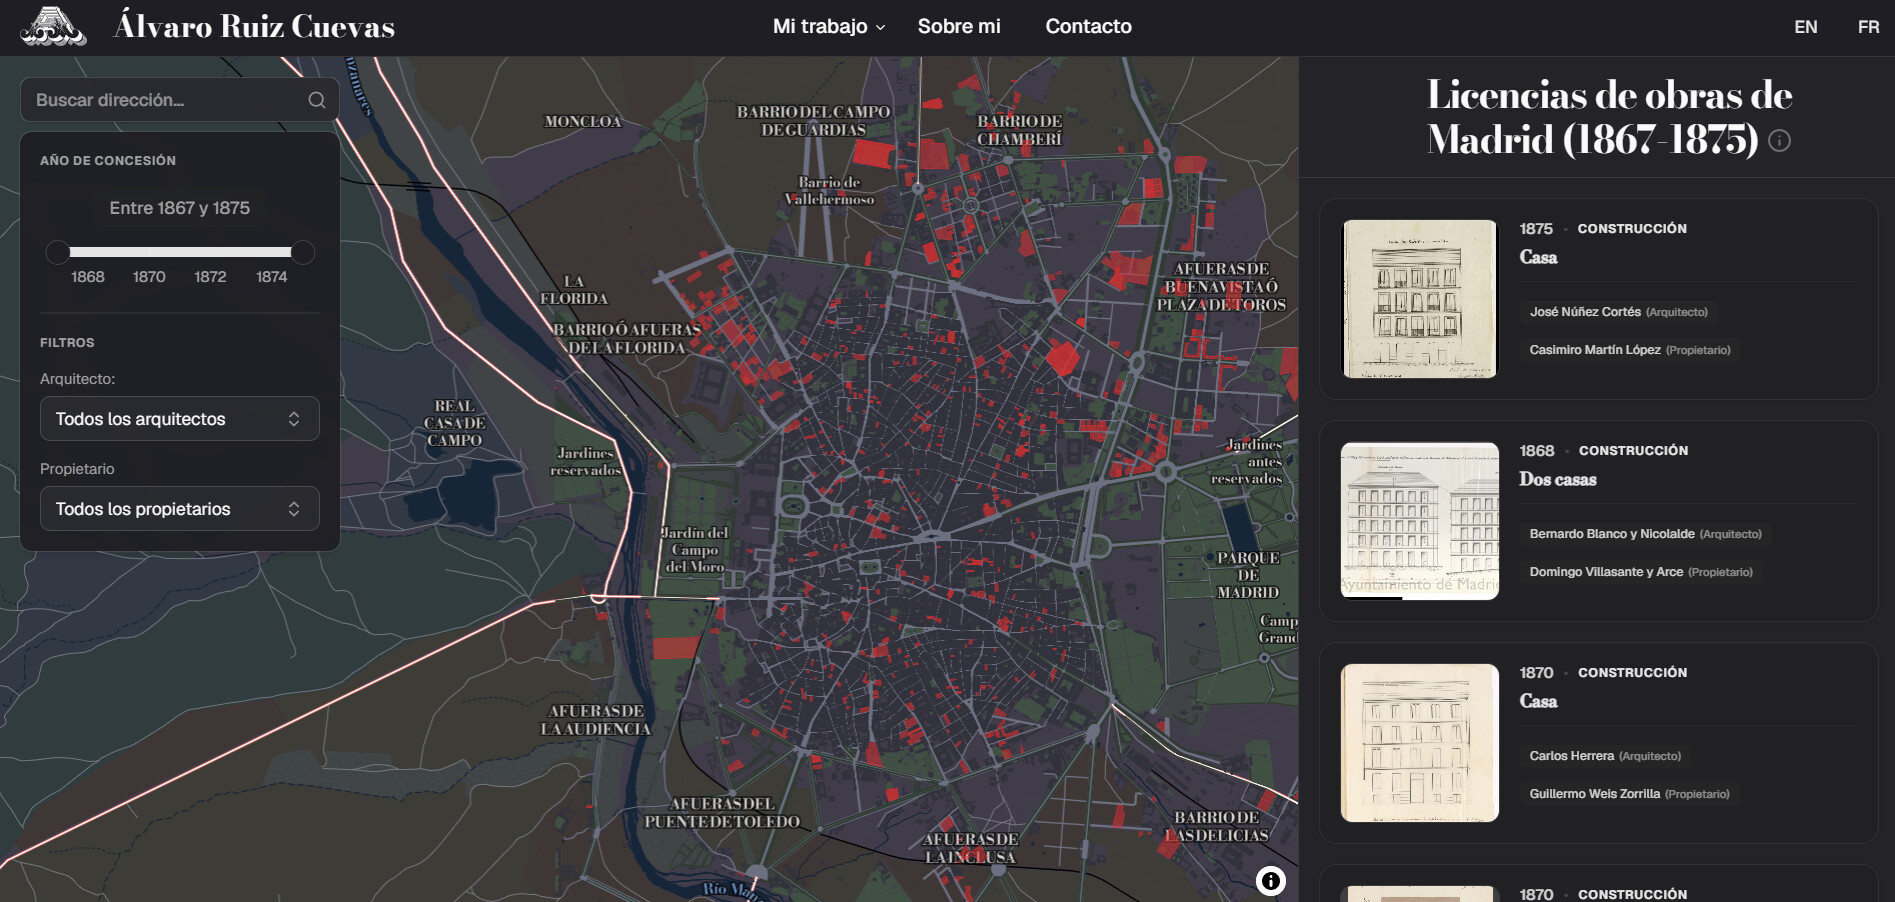This screenshot has height=902, width=1895.
Task: Click the REAL CASA DE CAMPO map label
Action: click(x=454, y=423)
